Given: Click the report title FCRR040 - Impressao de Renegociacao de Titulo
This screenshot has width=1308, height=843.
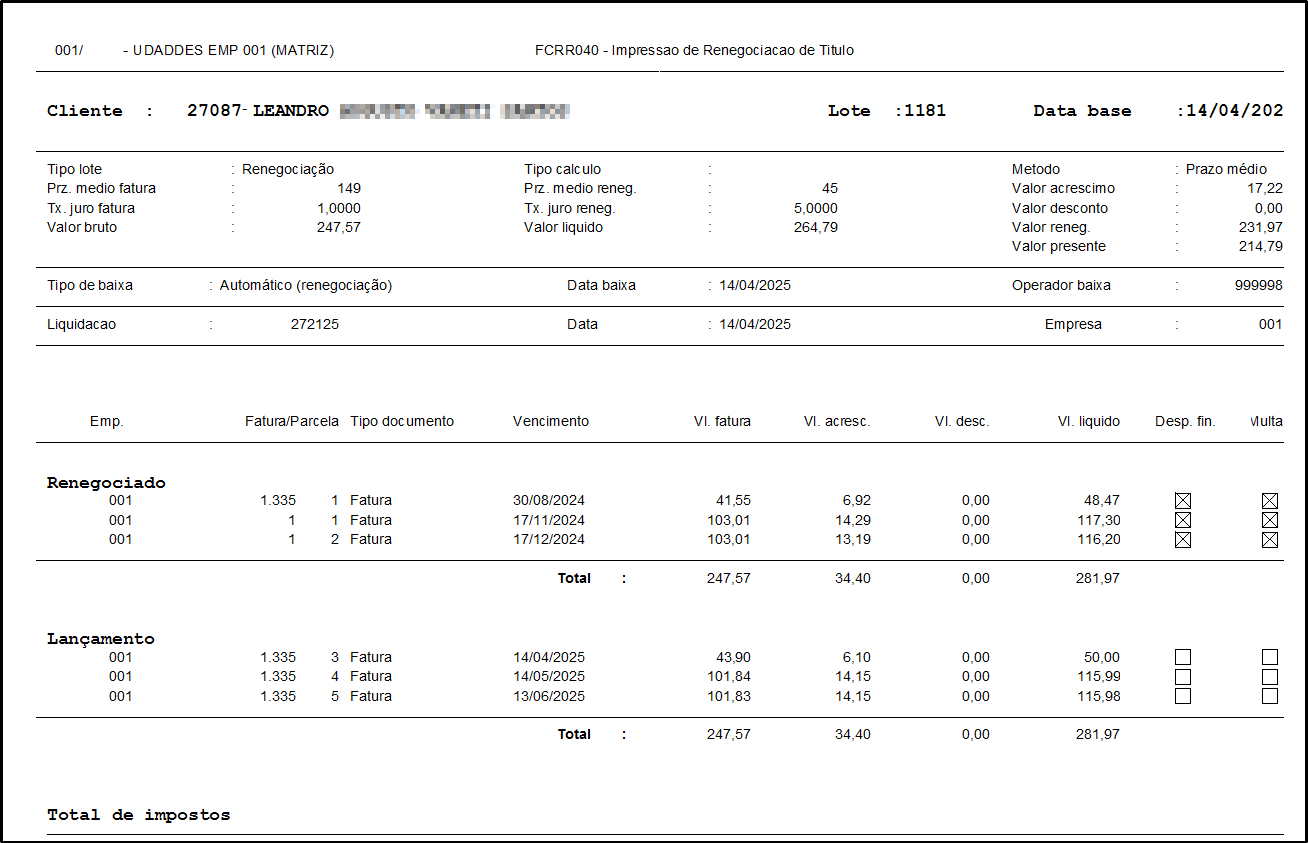Looking at the screenshot, I should [694, 50].
